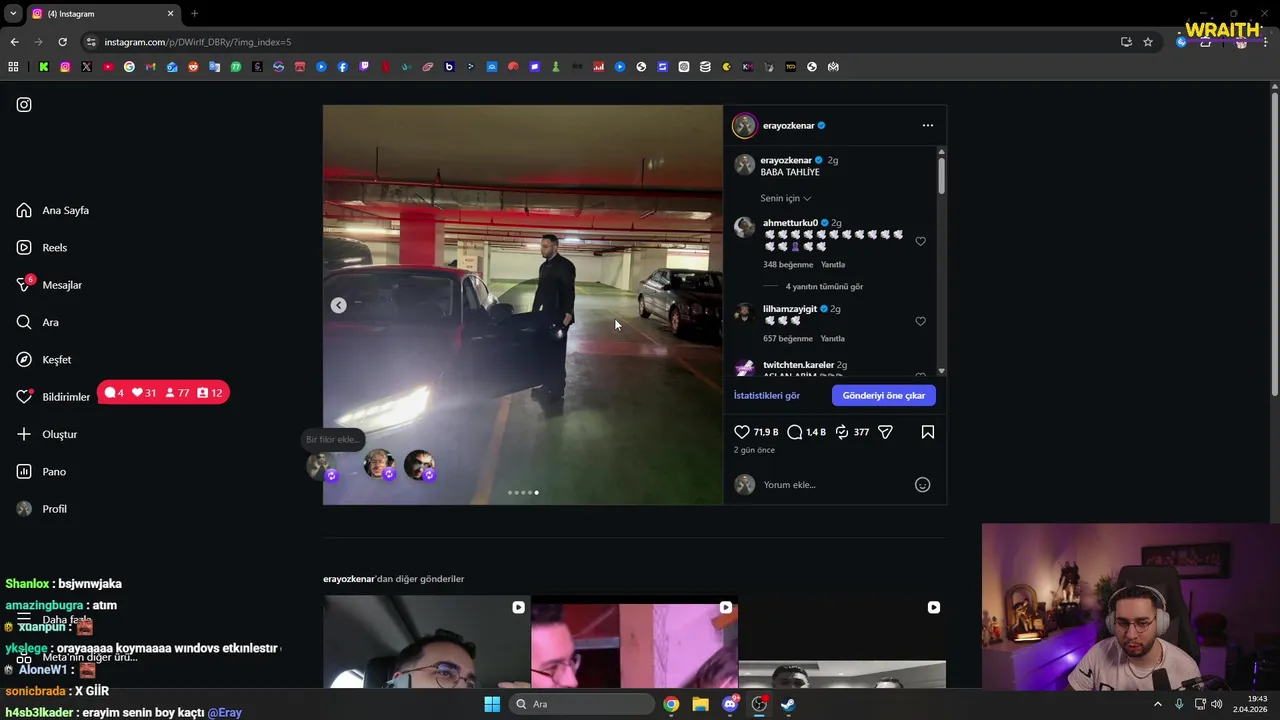The image size is (1280, 720).
Task: Show previous photo in carousel
Action: click(x=338, y=305)
